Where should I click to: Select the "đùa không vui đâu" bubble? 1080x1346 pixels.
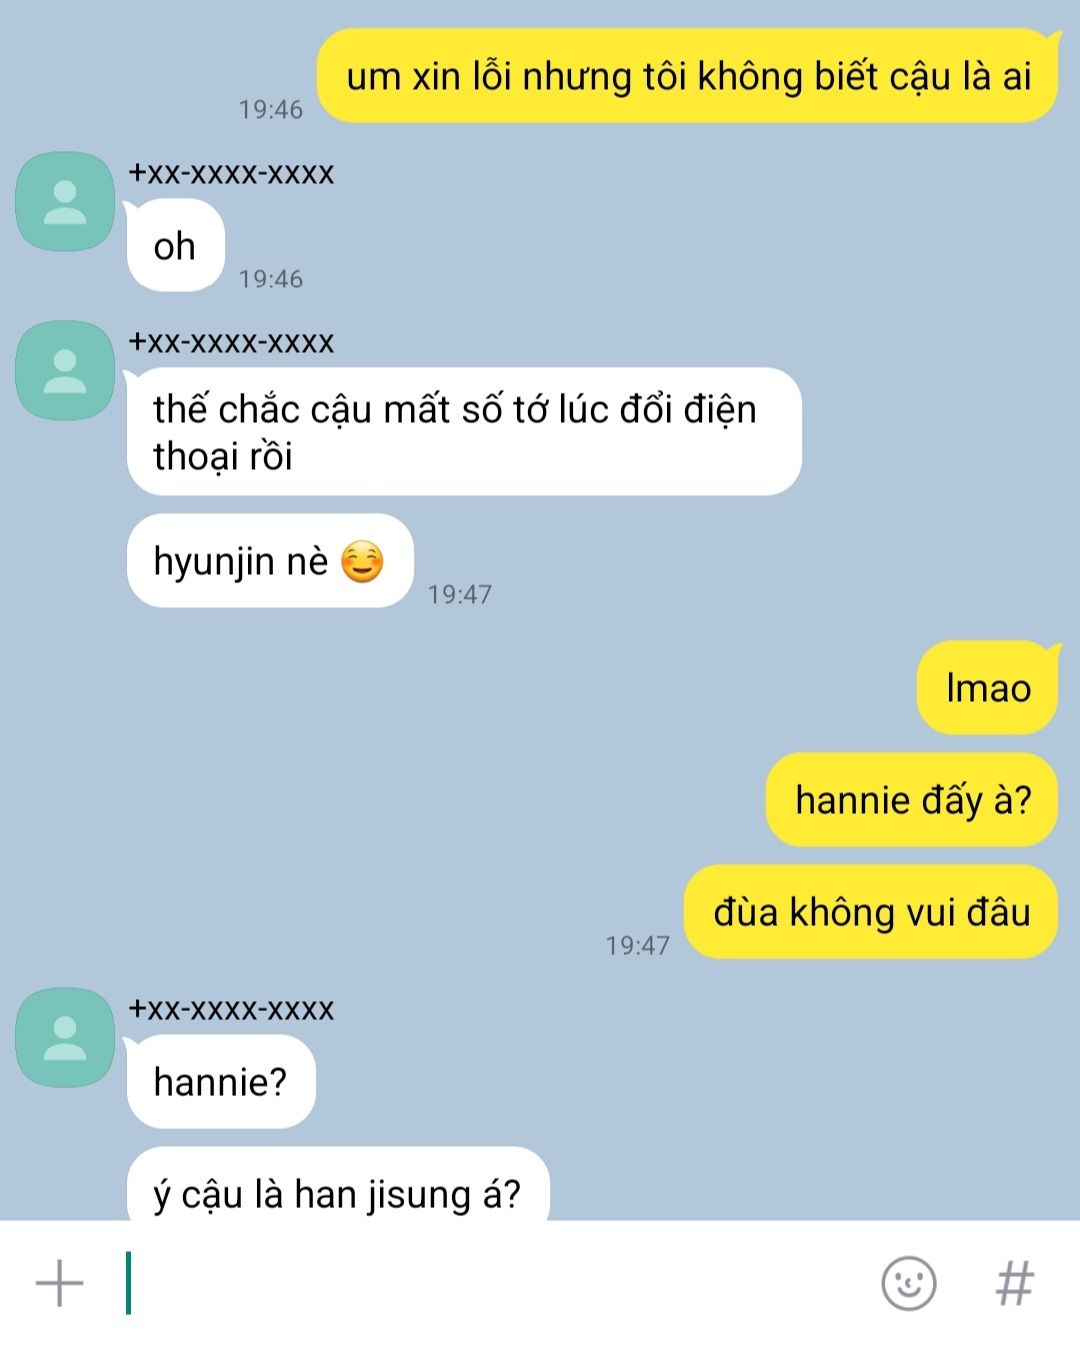[x=871, y=912]
